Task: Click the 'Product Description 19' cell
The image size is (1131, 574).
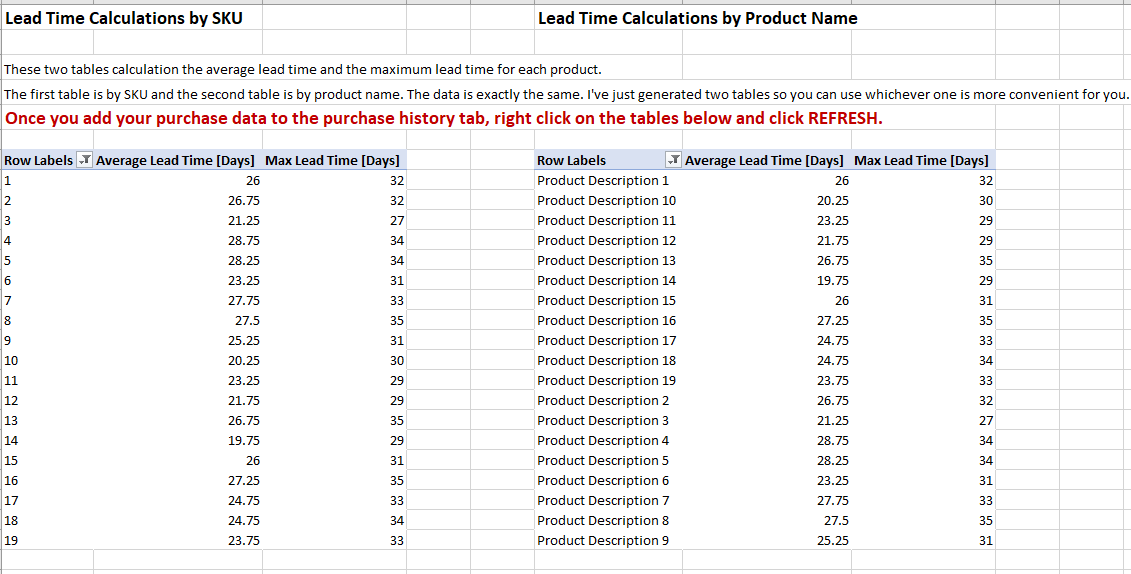Action: tap(608, 381)
